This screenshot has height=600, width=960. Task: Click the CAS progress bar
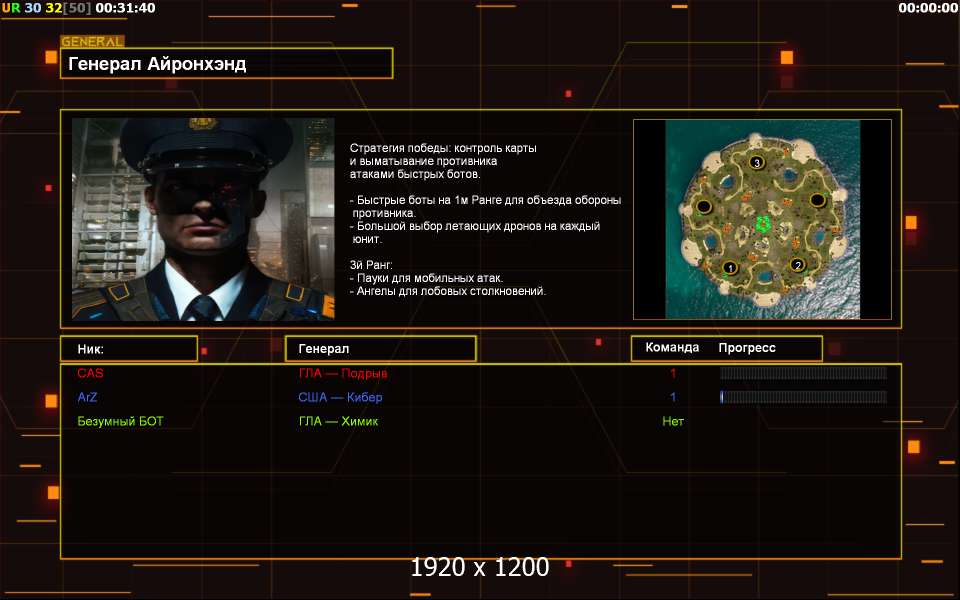click(x=803, y=373)
